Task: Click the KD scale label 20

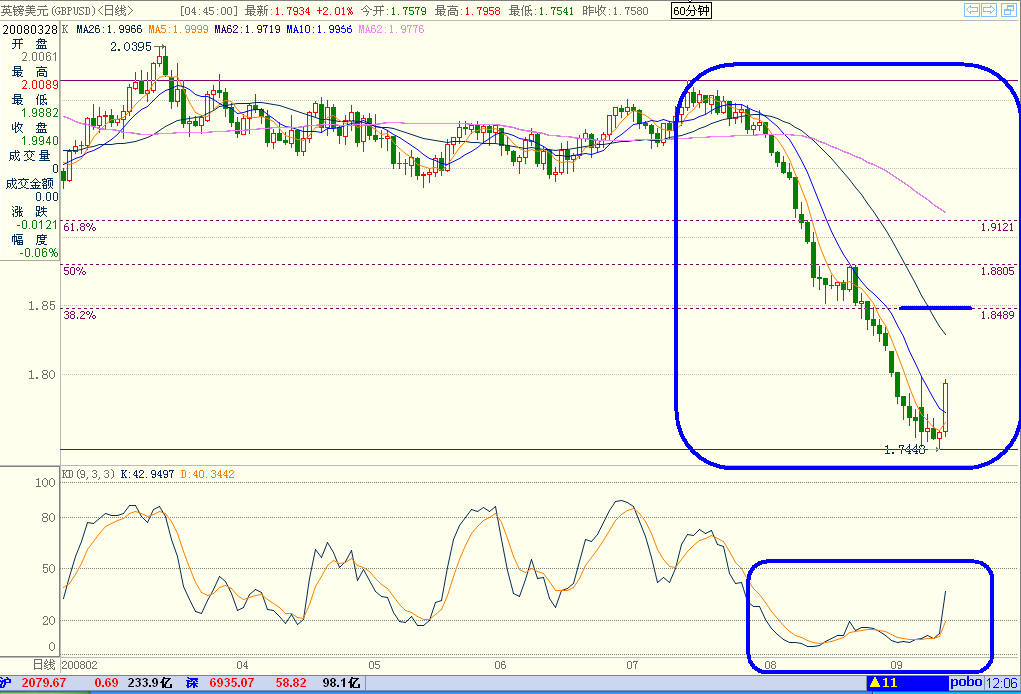Action: coord(48,620)
